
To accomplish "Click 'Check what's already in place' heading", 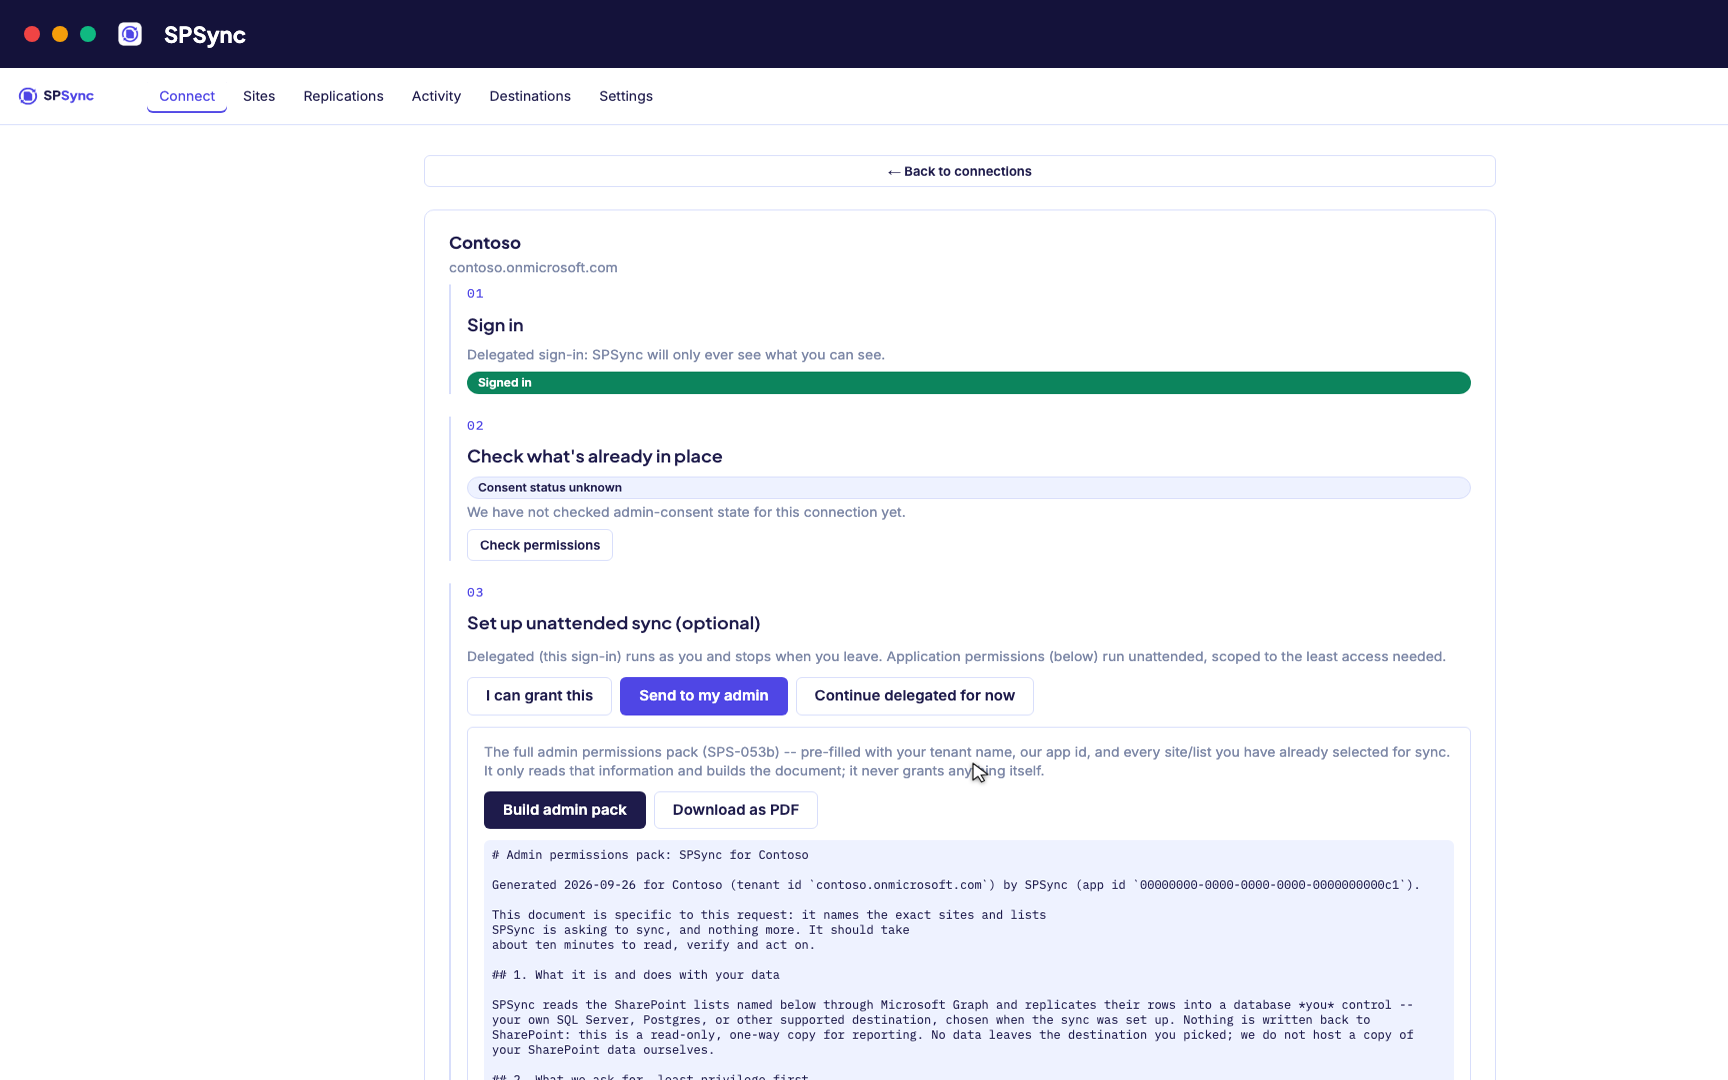I will click(x=595, y=456).
